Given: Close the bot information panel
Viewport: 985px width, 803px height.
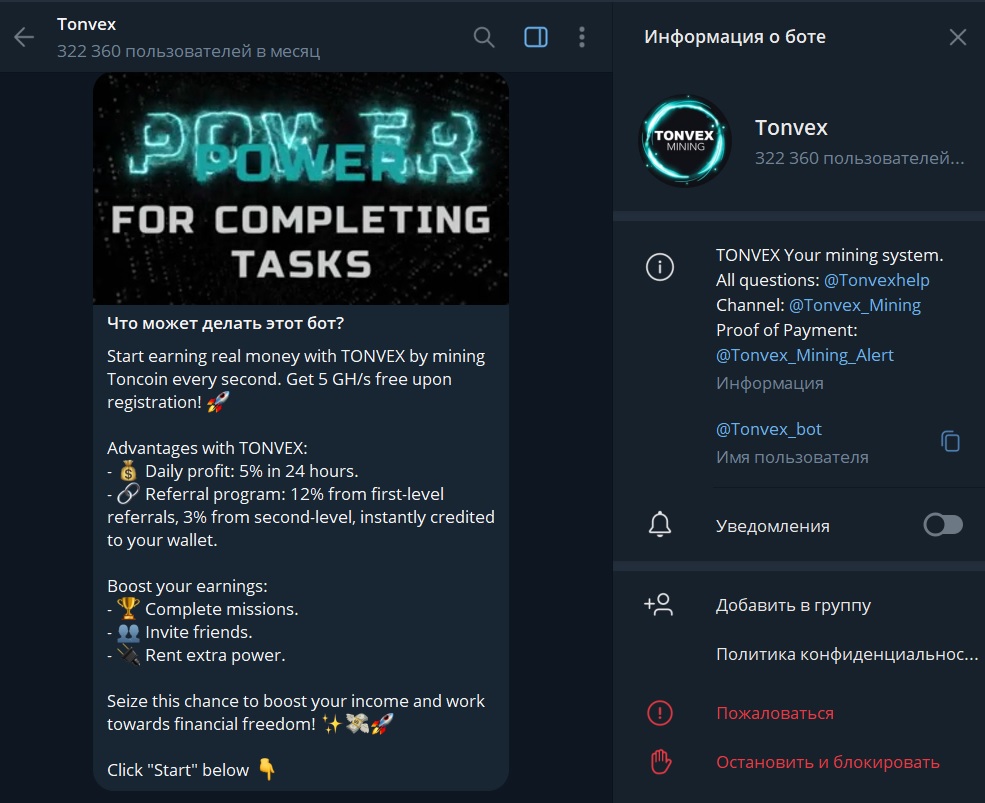Looking at the screenshot, I should click(957, 37).
